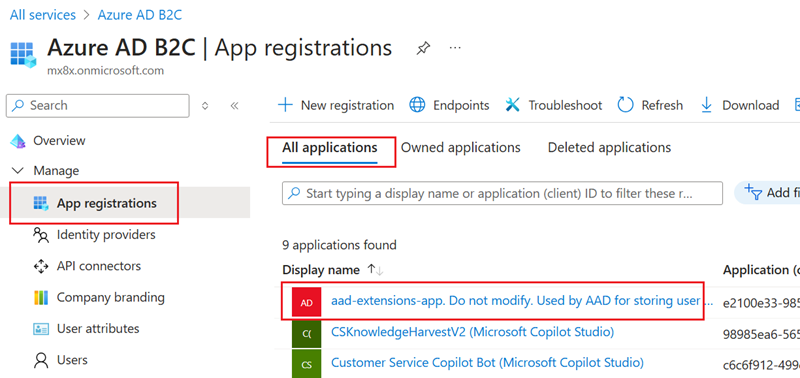The image size is (800, 378).
Task: Click the Identity providers people icon
Action: [x=41, y=235]
